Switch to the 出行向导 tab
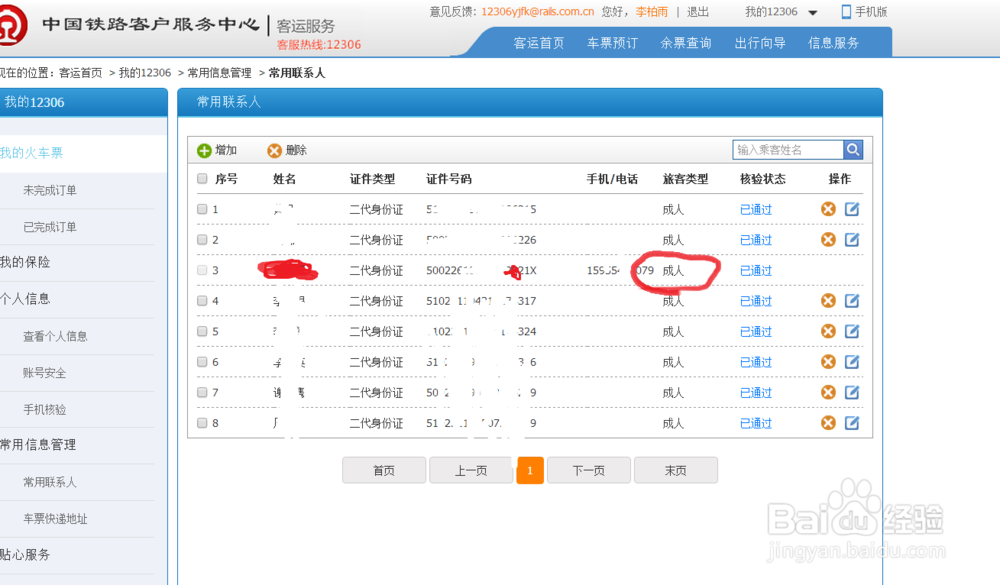This screenshot has width=1000, height=585. [759, 43]
